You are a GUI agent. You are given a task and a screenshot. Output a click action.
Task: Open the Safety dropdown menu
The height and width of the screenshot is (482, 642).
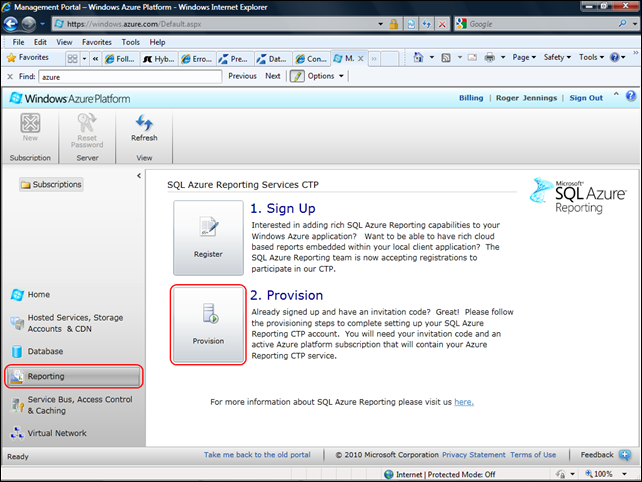557,57
